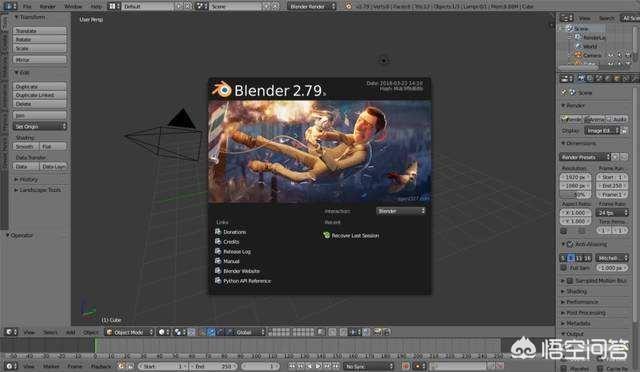Click the Translate button
The width and height of the screenshot is (640, 372).
click(40, 31)
